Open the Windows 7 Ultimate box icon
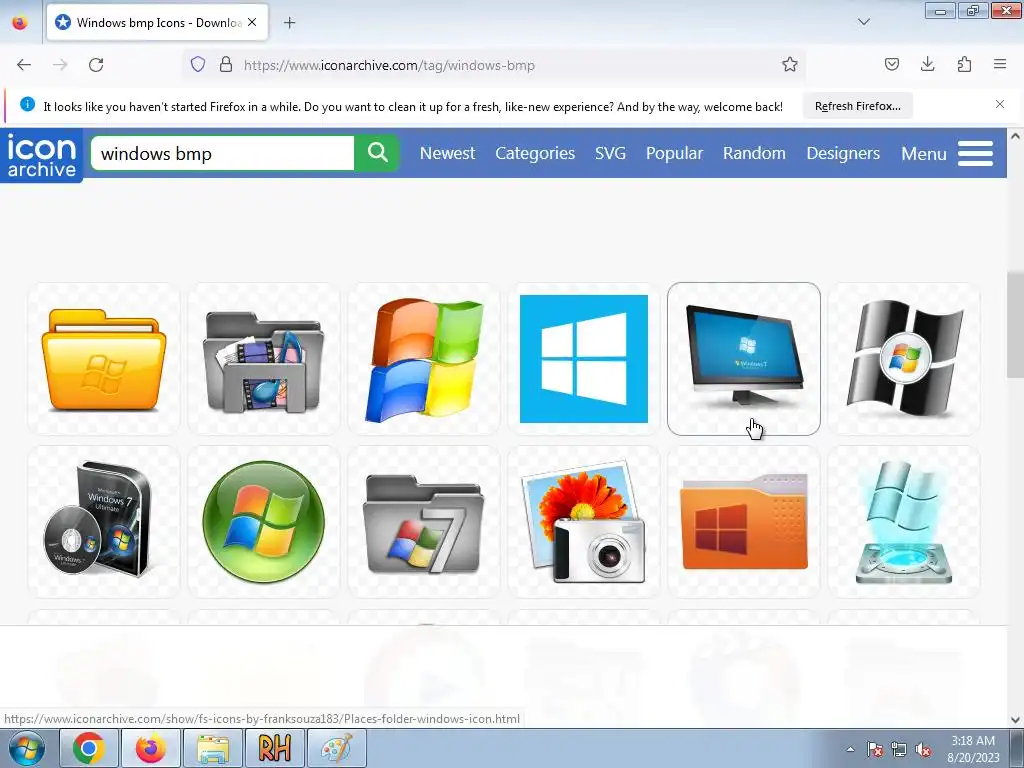Screen dimensions: 1024x768 tap(104, 522)
